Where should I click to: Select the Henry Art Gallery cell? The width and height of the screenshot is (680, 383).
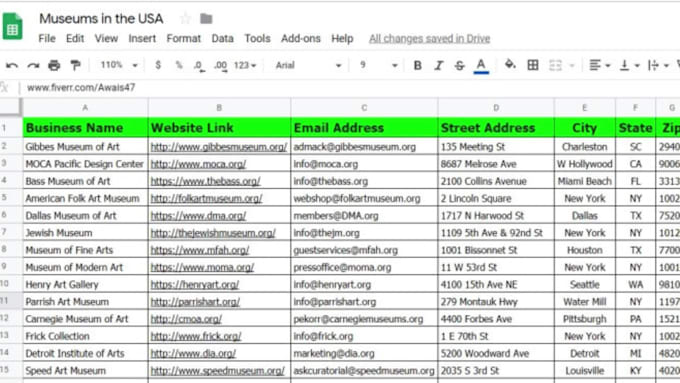point(85,285)
